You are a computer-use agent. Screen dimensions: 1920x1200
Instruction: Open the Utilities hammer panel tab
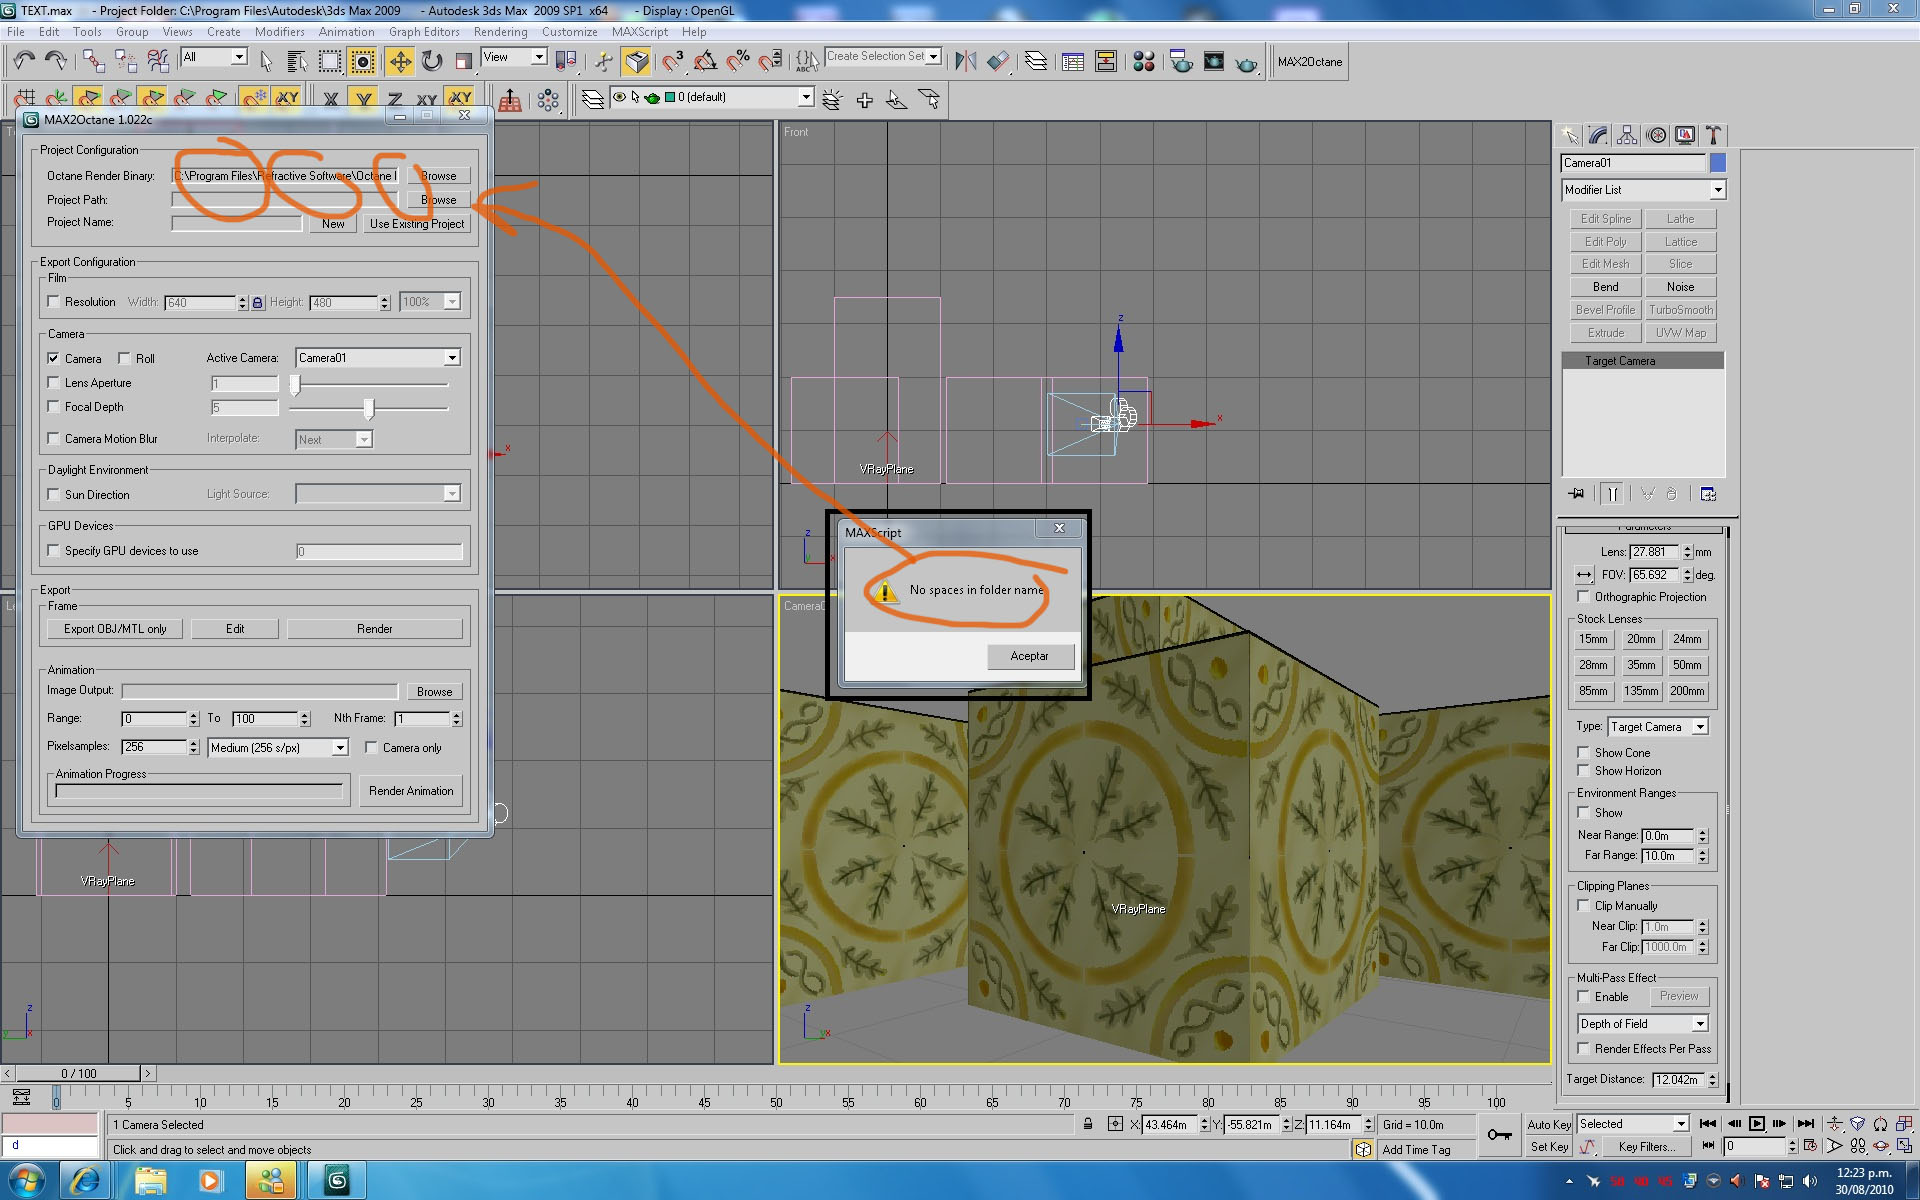pos(1714,135)
